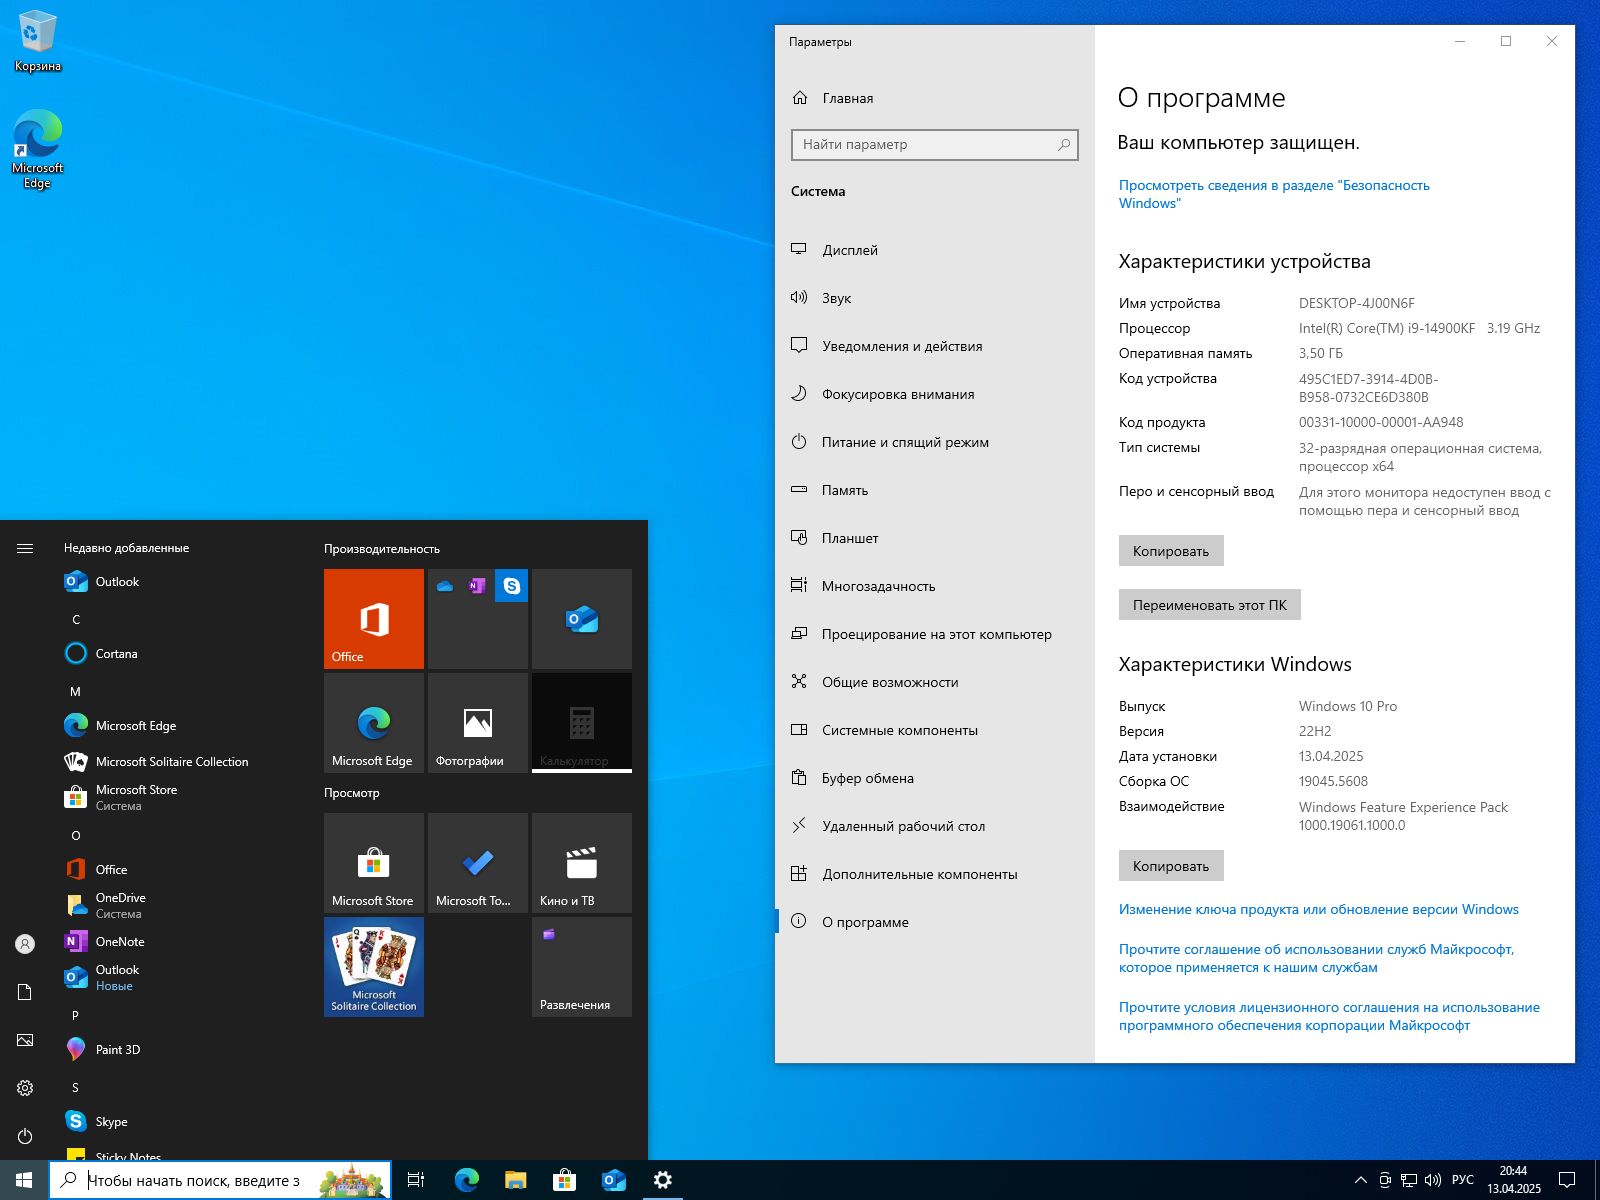This screenshot has width=1600, height=1200.
Task: Open Task View on taskbar
Action: pyautogui.click(x=416, y=1180)
